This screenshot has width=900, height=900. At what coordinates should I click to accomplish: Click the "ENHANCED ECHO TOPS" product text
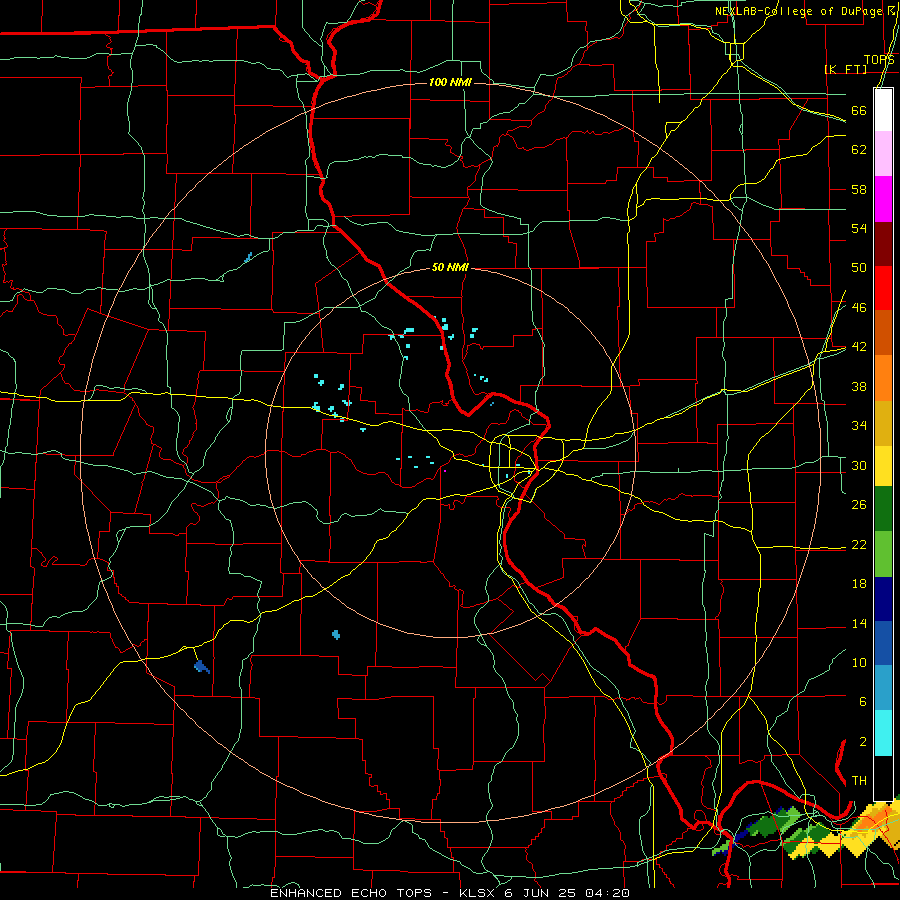pos(351,893)
